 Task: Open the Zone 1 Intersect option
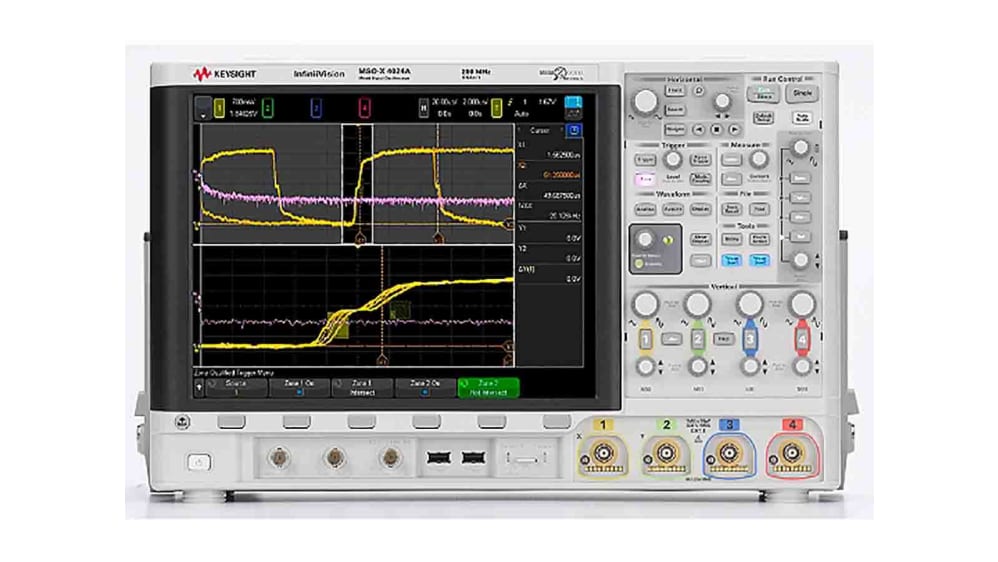point(363,388)
